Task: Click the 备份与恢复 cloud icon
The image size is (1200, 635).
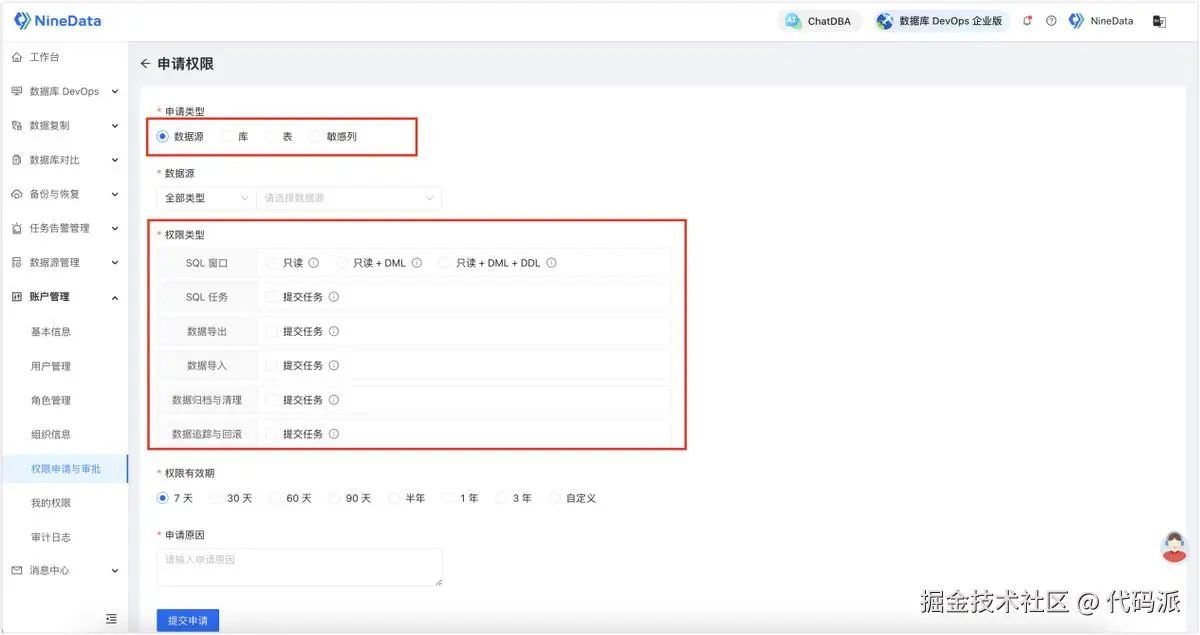Action: click(x=16, y=194)
